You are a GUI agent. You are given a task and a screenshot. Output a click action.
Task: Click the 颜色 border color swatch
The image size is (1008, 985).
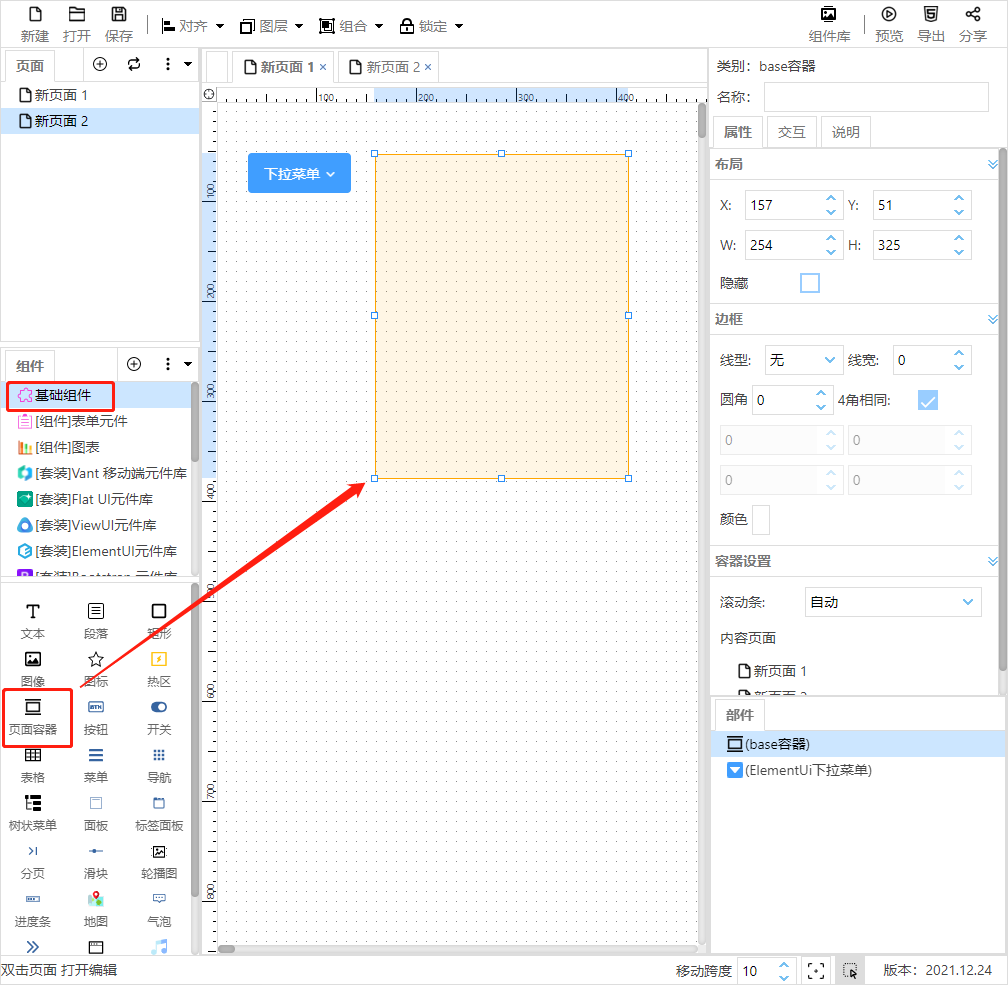point(760,520)
